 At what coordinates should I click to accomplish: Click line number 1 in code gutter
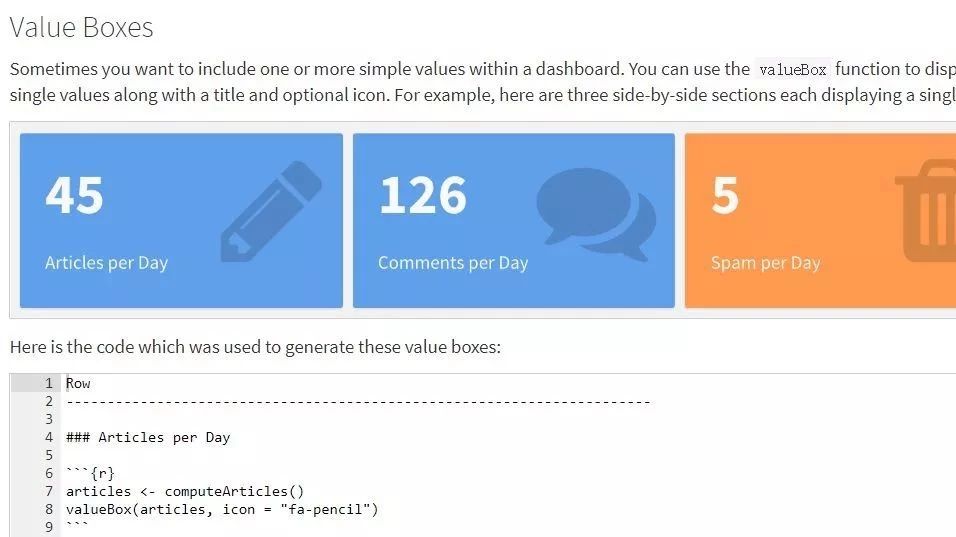49,383
